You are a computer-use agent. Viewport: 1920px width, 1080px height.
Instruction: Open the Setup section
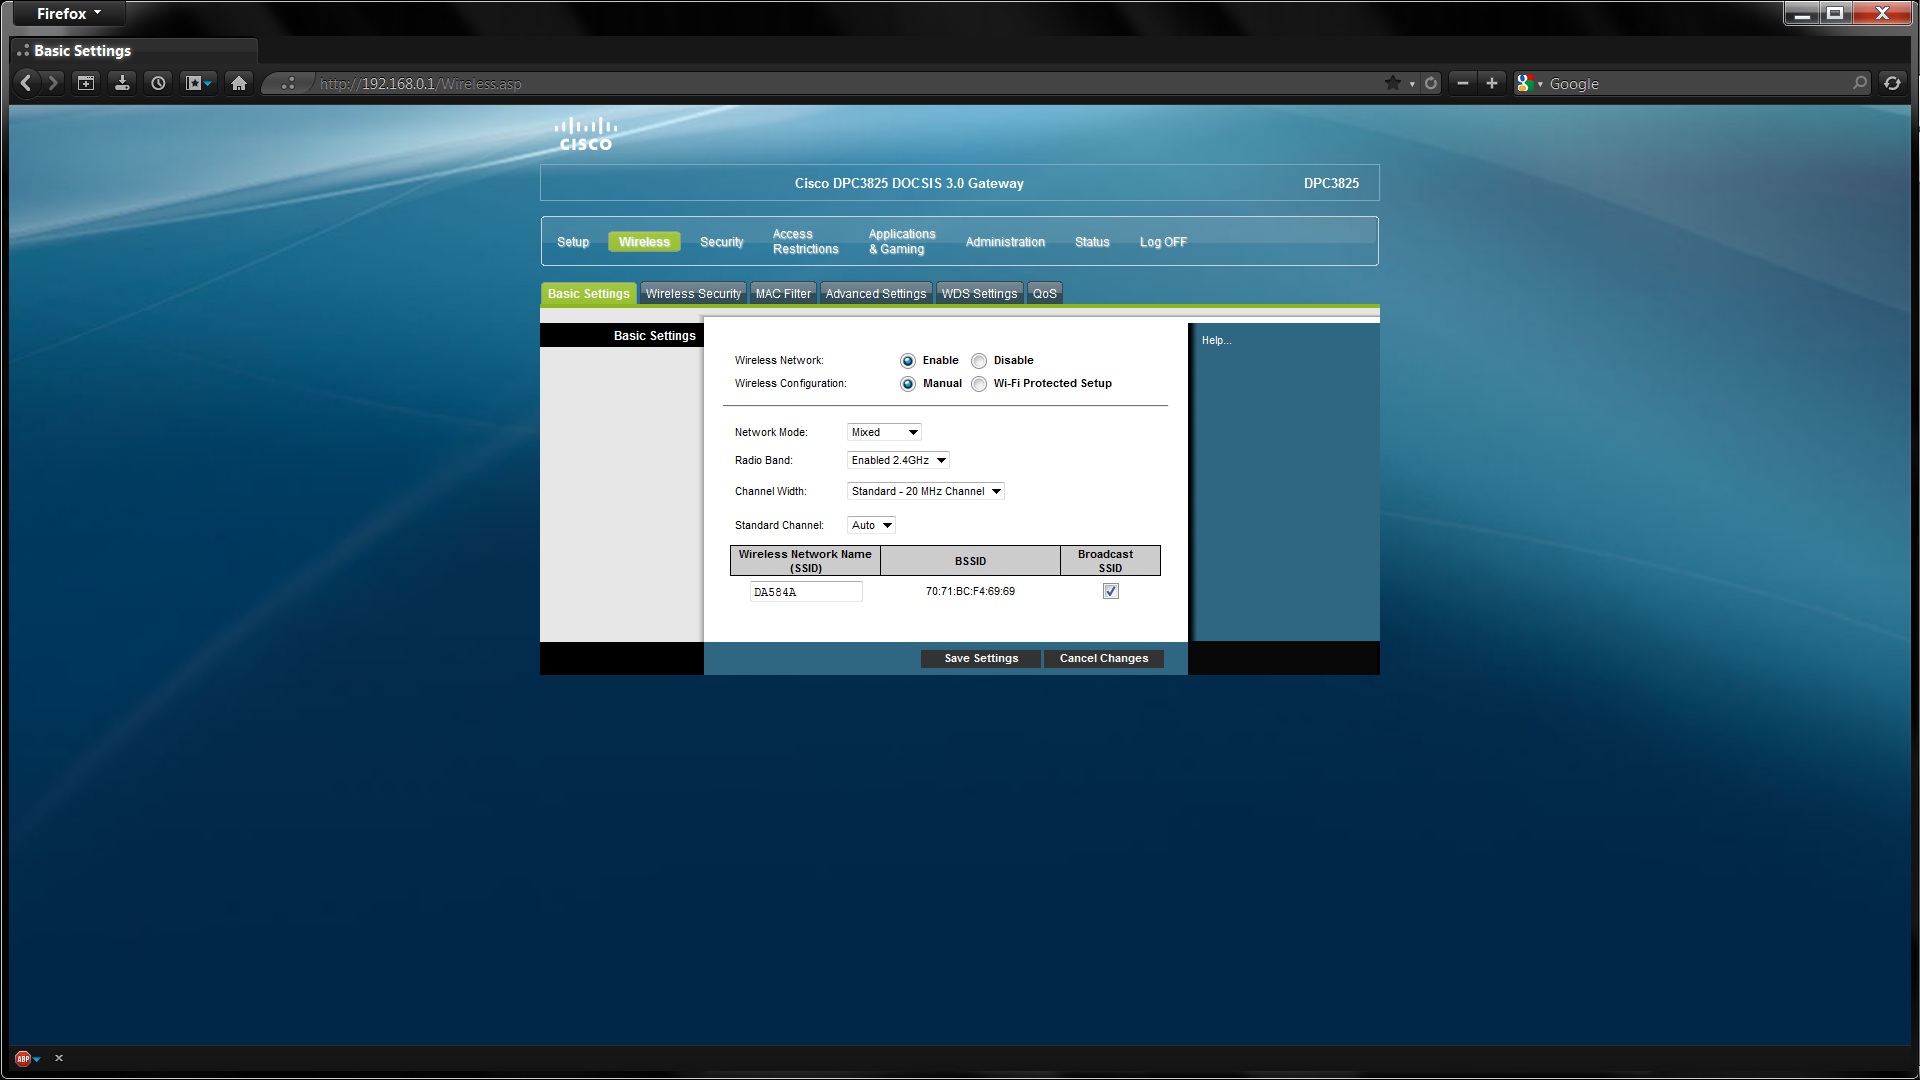573,242
